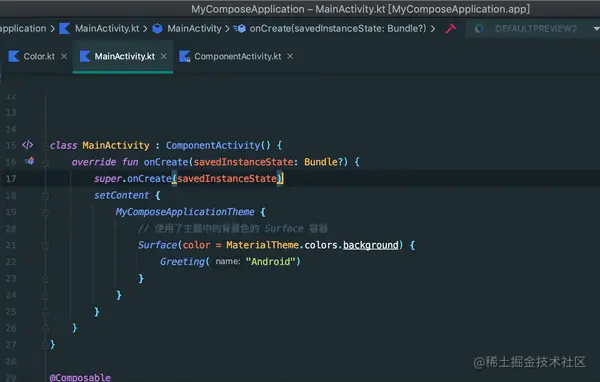
Task: Click the override gutter icon on line 16
Action: [x=29, y=161]
